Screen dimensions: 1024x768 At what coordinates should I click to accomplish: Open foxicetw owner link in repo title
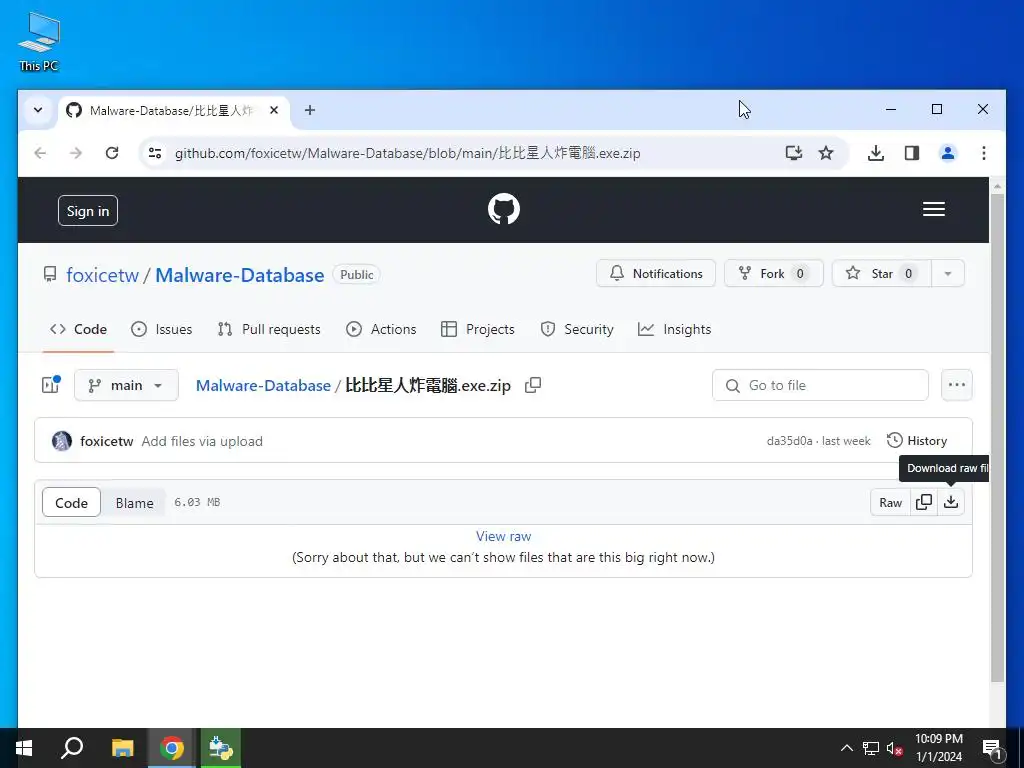point(103,275)
